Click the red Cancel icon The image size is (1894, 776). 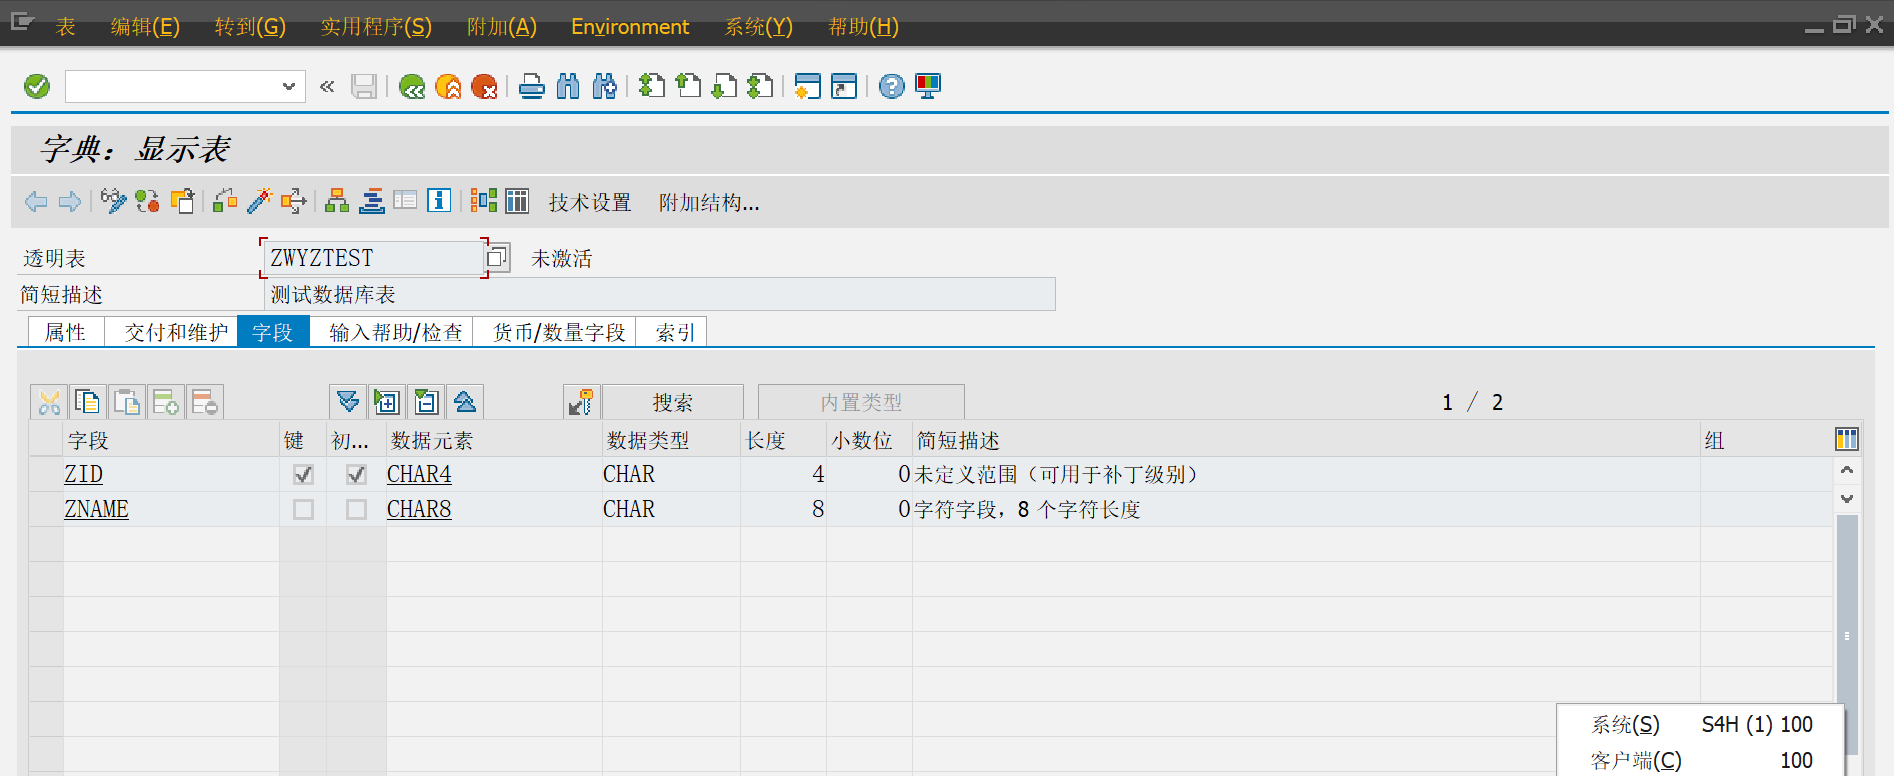484,87
